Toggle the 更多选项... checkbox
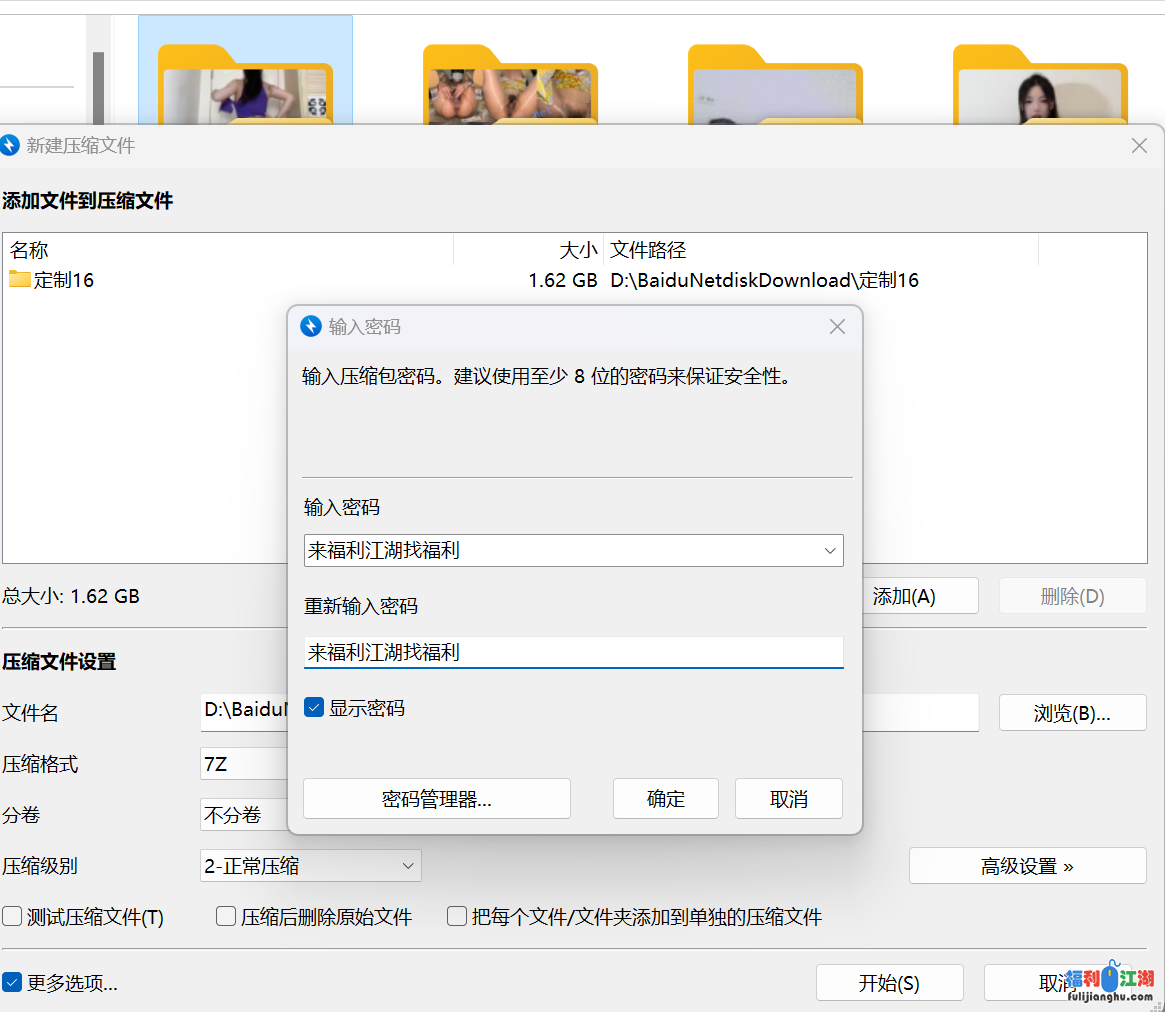 12,983
